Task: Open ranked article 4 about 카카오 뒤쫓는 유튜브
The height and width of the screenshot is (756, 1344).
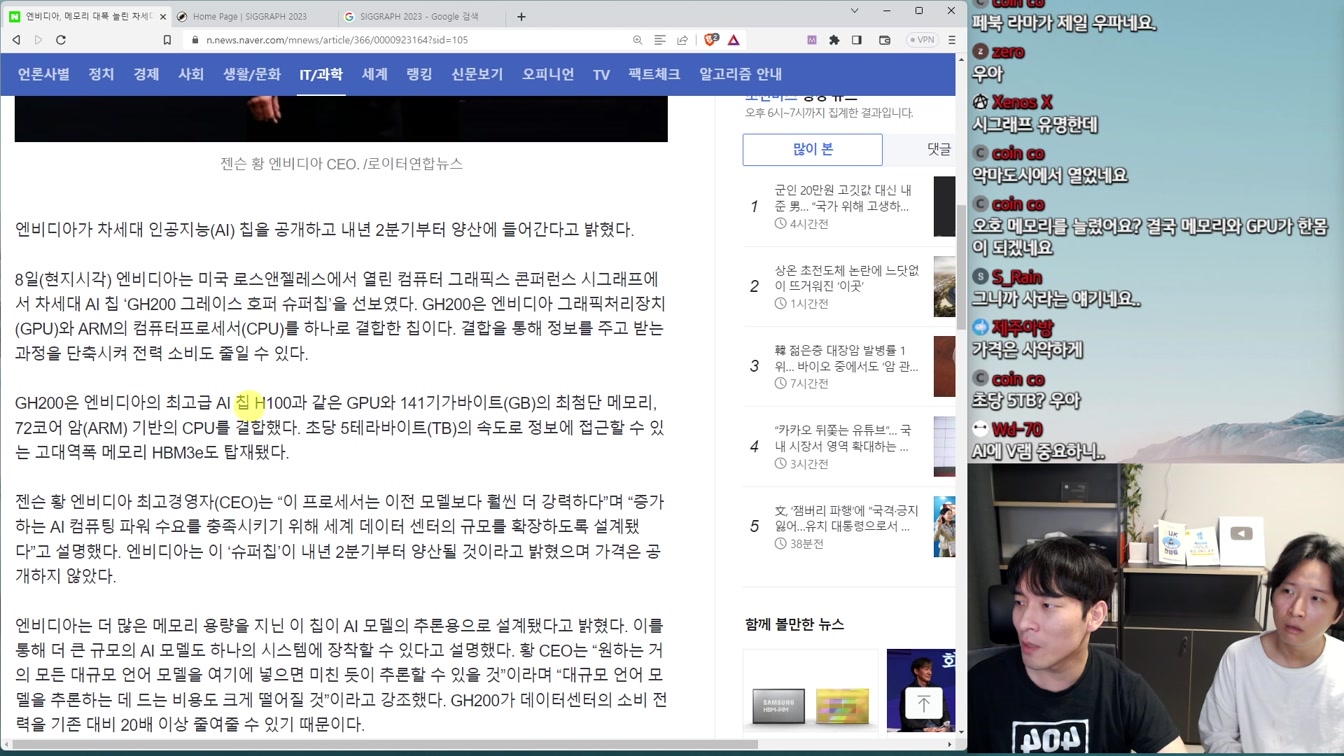Action: [x=843, y=438]
